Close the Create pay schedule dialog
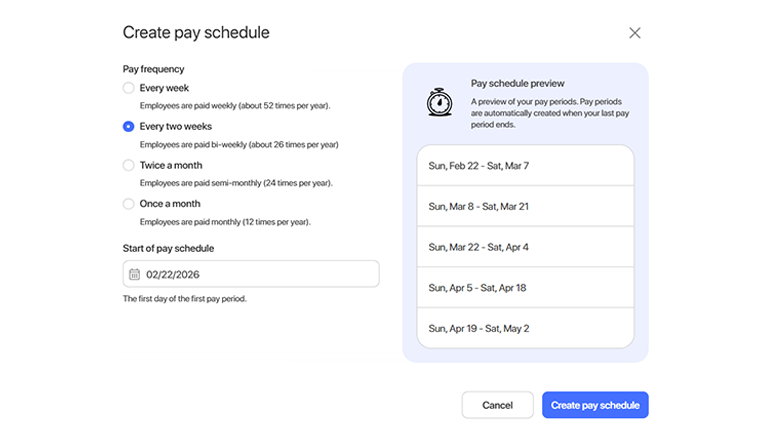This screenshot has width=758, height=430. 634,33
